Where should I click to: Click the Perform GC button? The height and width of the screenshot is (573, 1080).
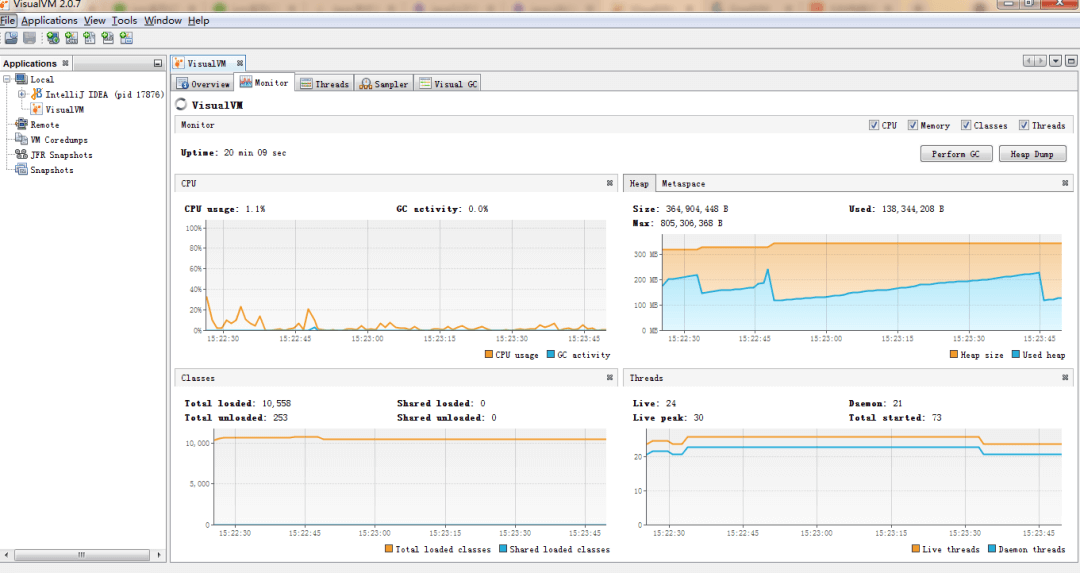[955, 154]
